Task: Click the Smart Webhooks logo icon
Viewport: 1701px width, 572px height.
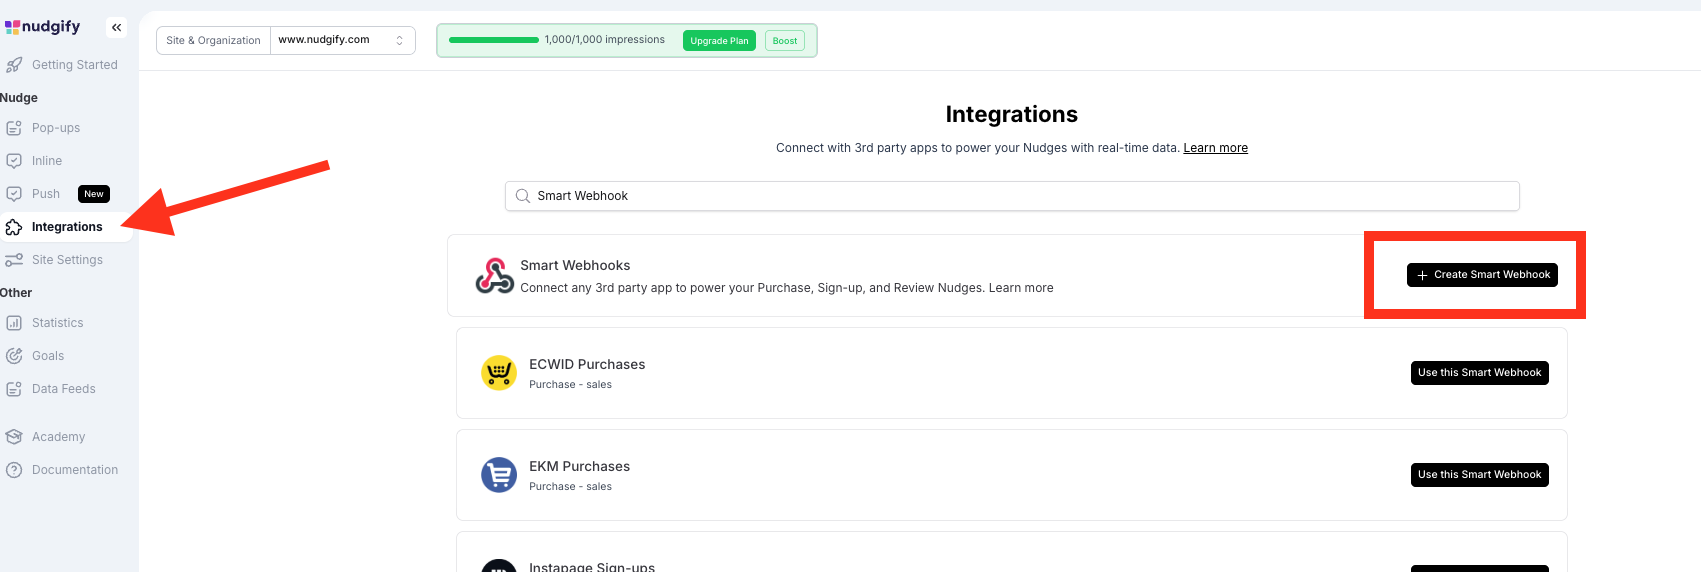Action: (494, 275)
